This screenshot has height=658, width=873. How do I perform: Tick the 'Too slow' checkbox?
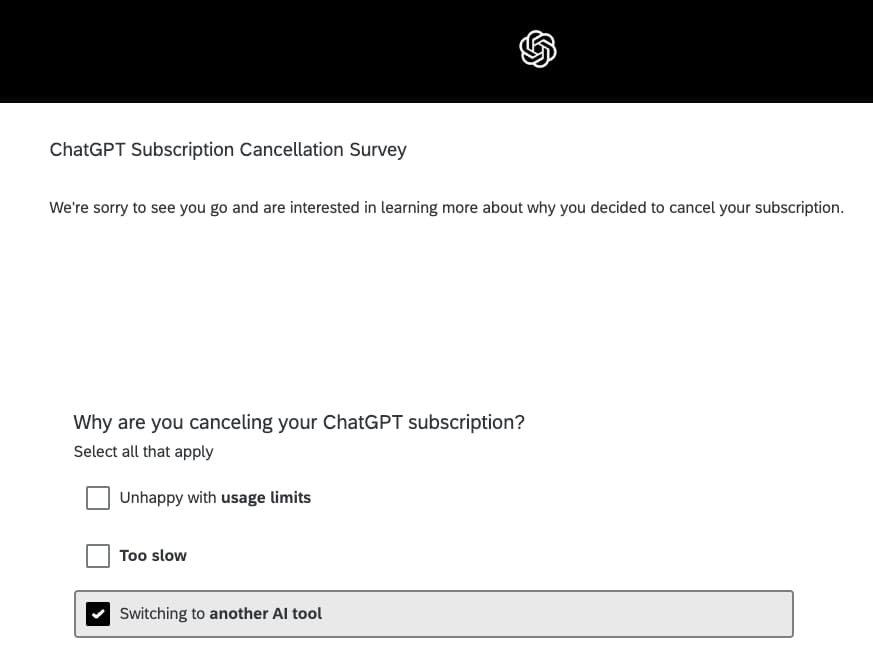pyautogui.click(x=98, y=556)
